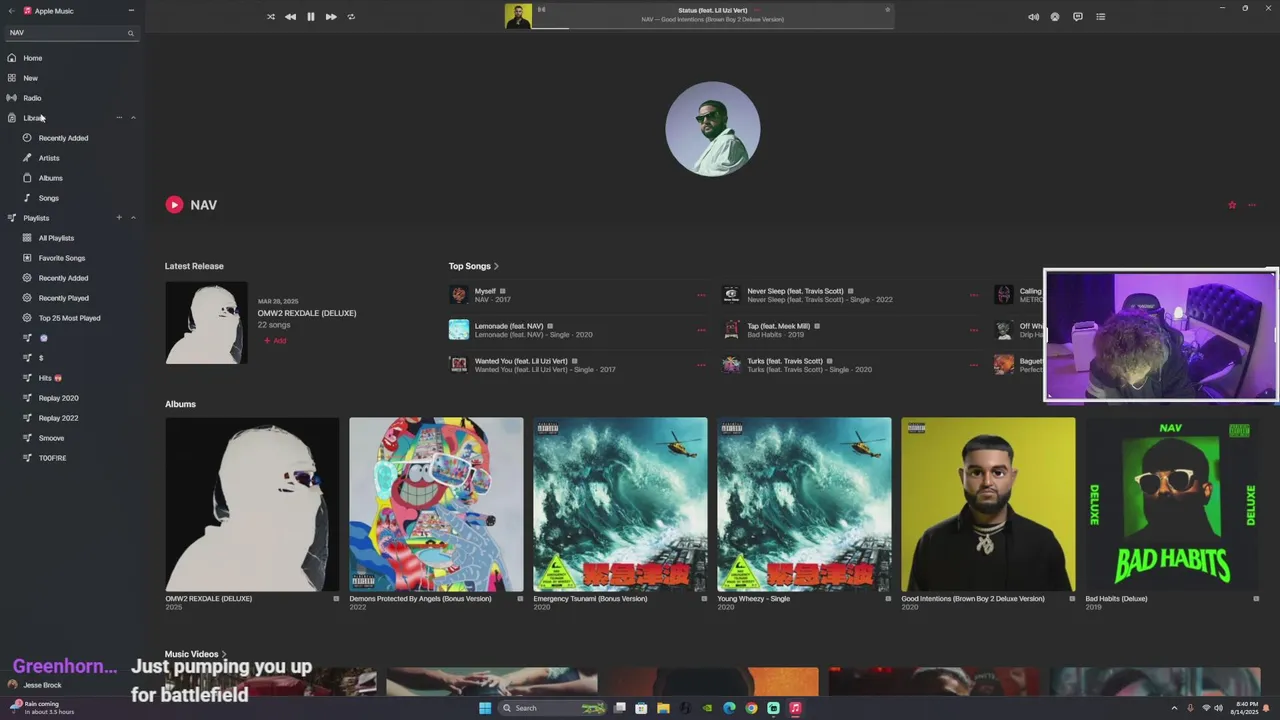The height and width of the screenshot is (720, 1280).
Task: Seek in the playback progress bar
Action: pos(712,28)
